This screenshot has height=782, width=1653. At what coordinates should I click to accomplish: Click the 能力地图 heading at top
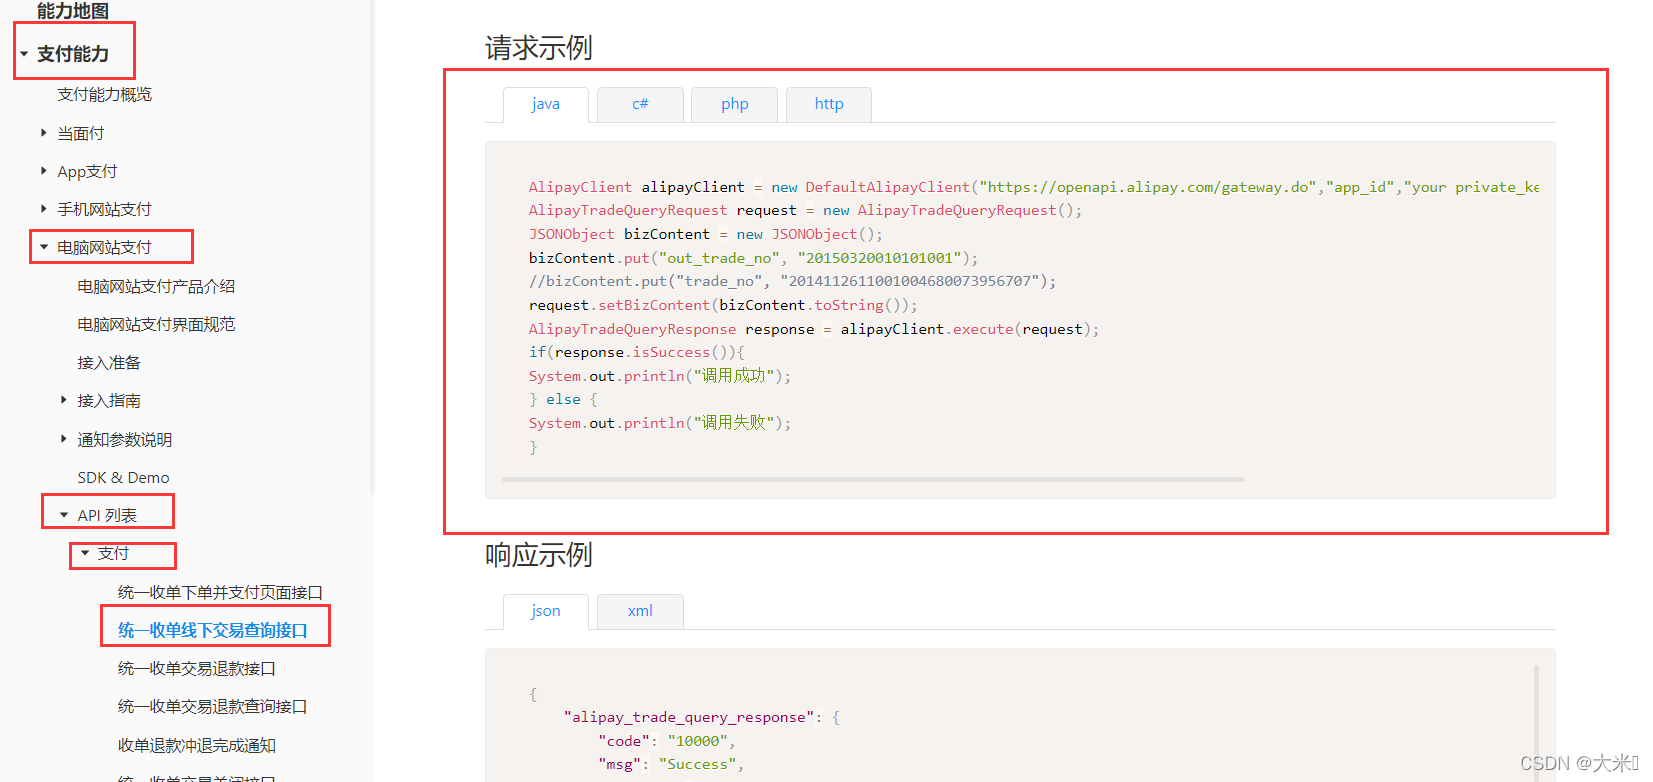pyautogui.click(x=73, y=11)
